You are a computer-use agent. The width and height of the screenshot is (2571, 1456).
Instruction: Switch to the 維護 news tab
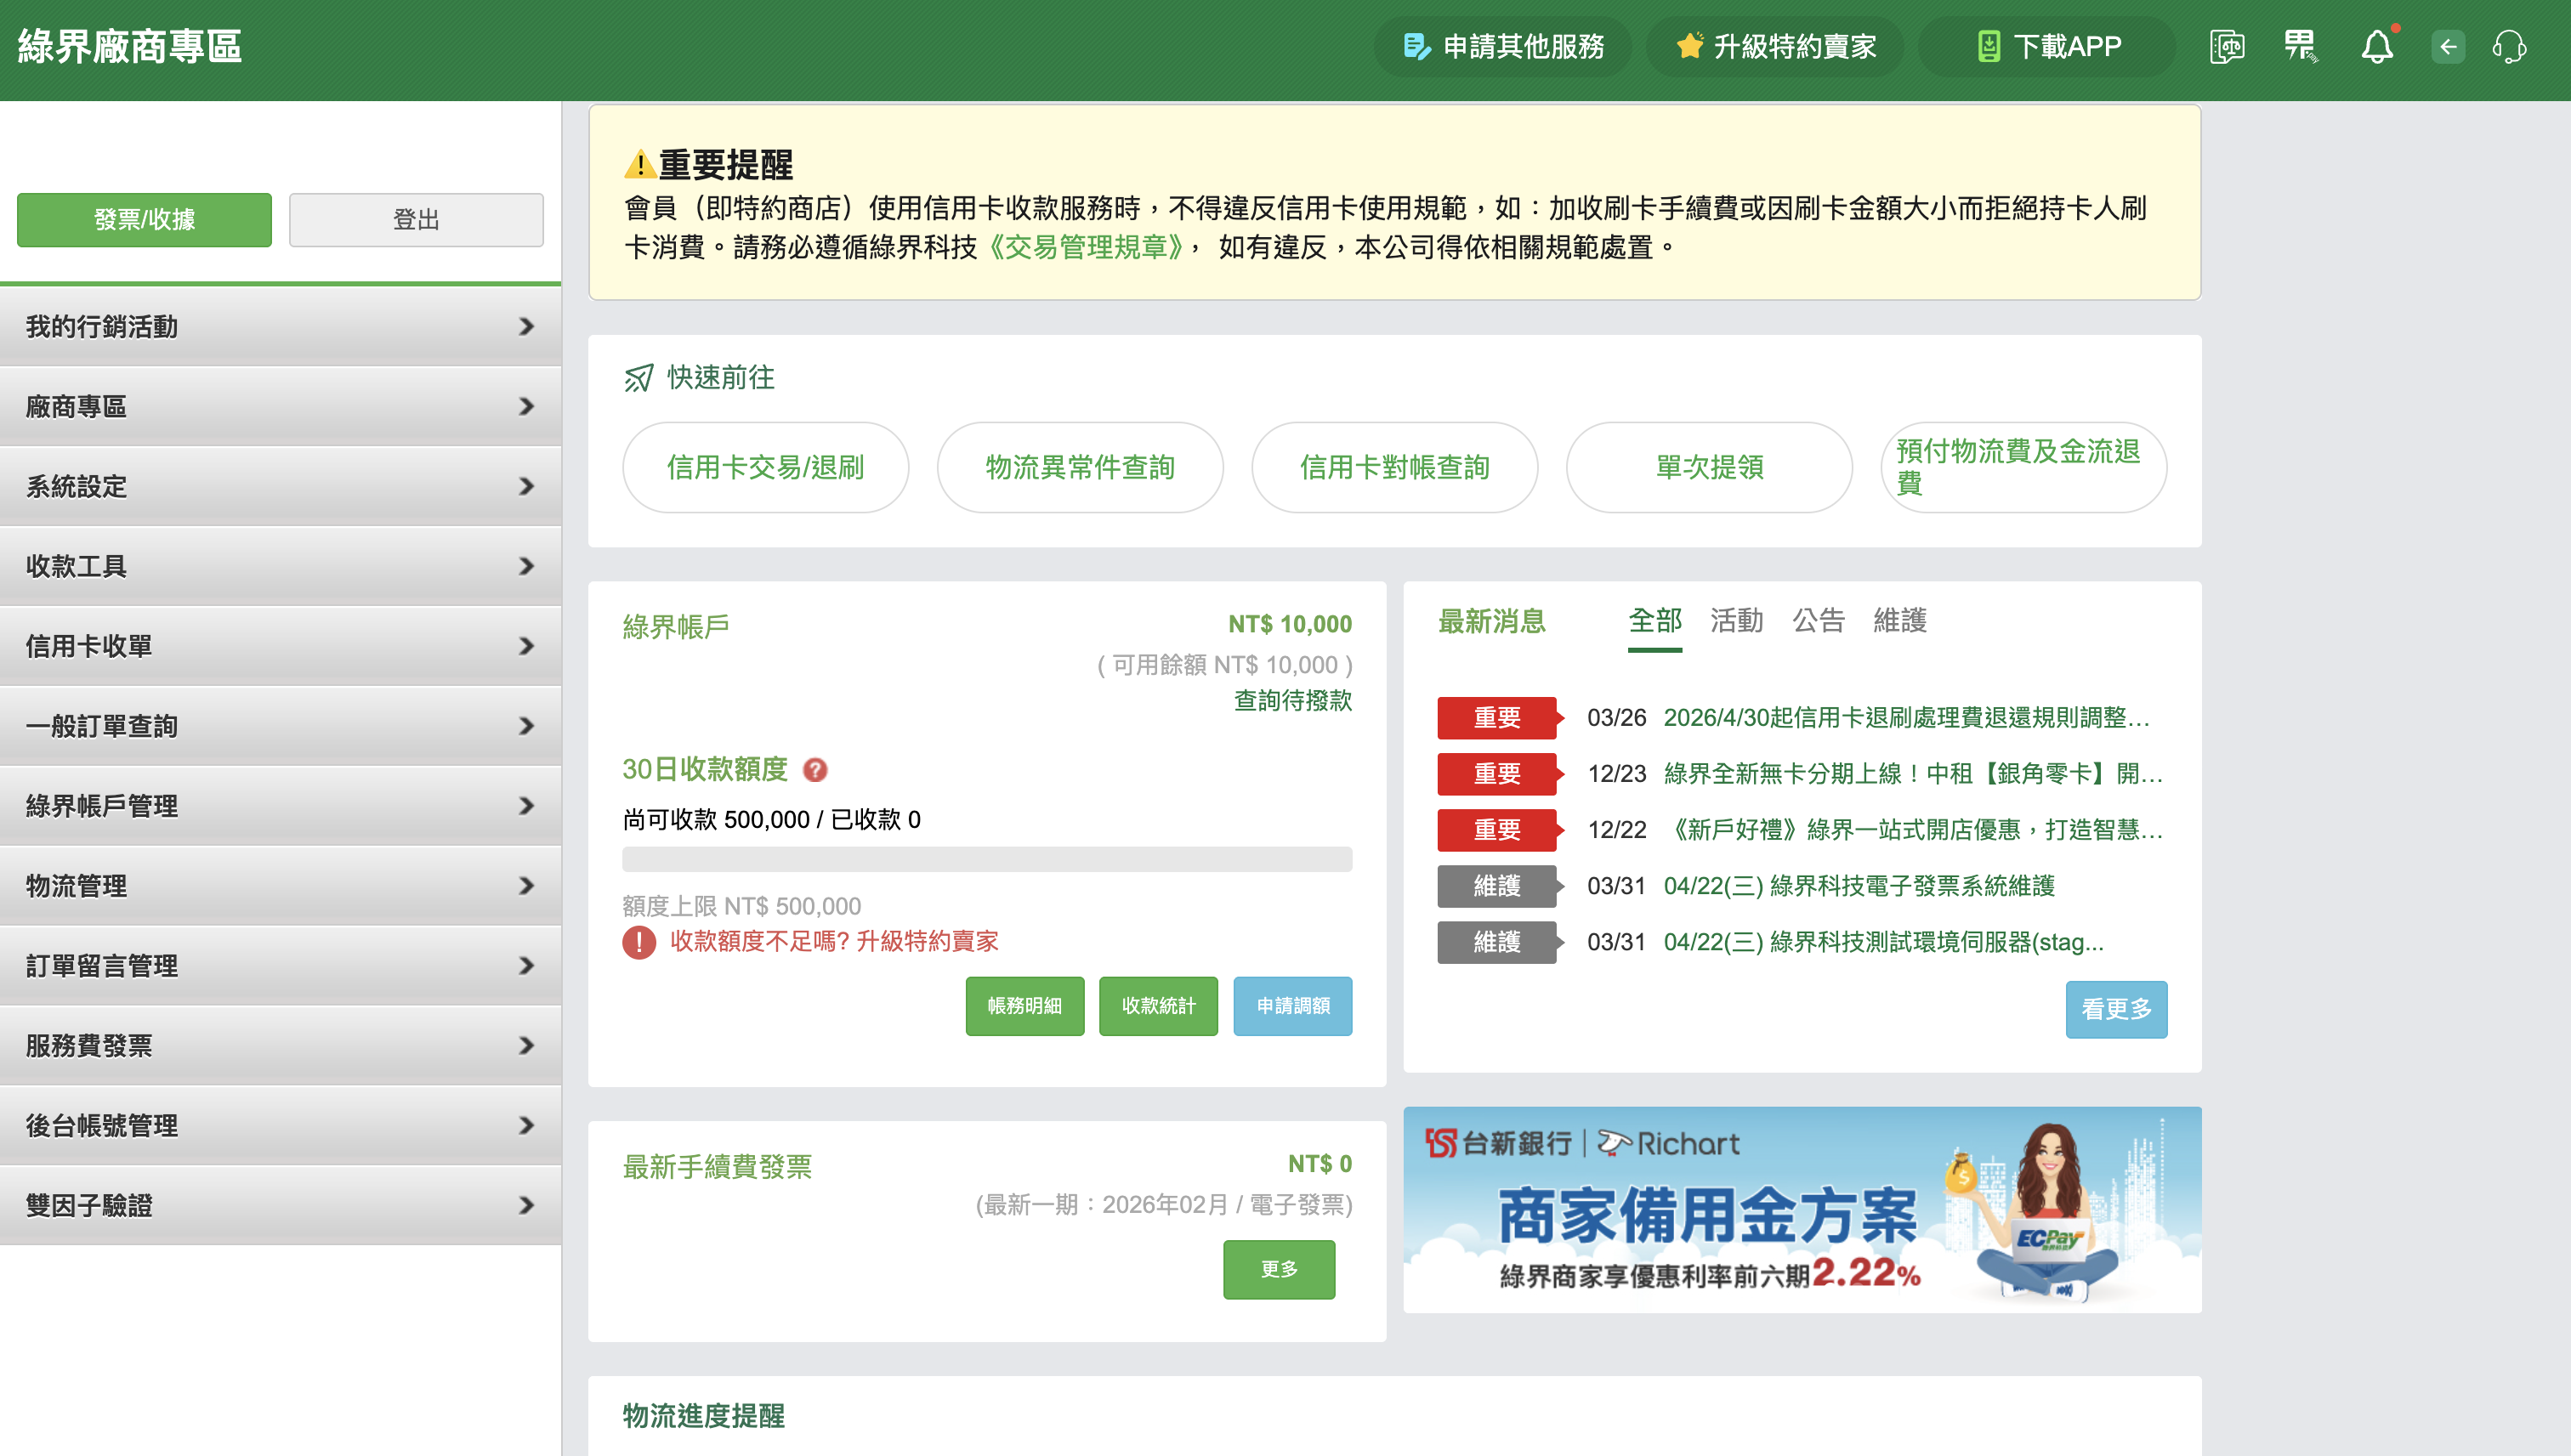coord(1900,621)
